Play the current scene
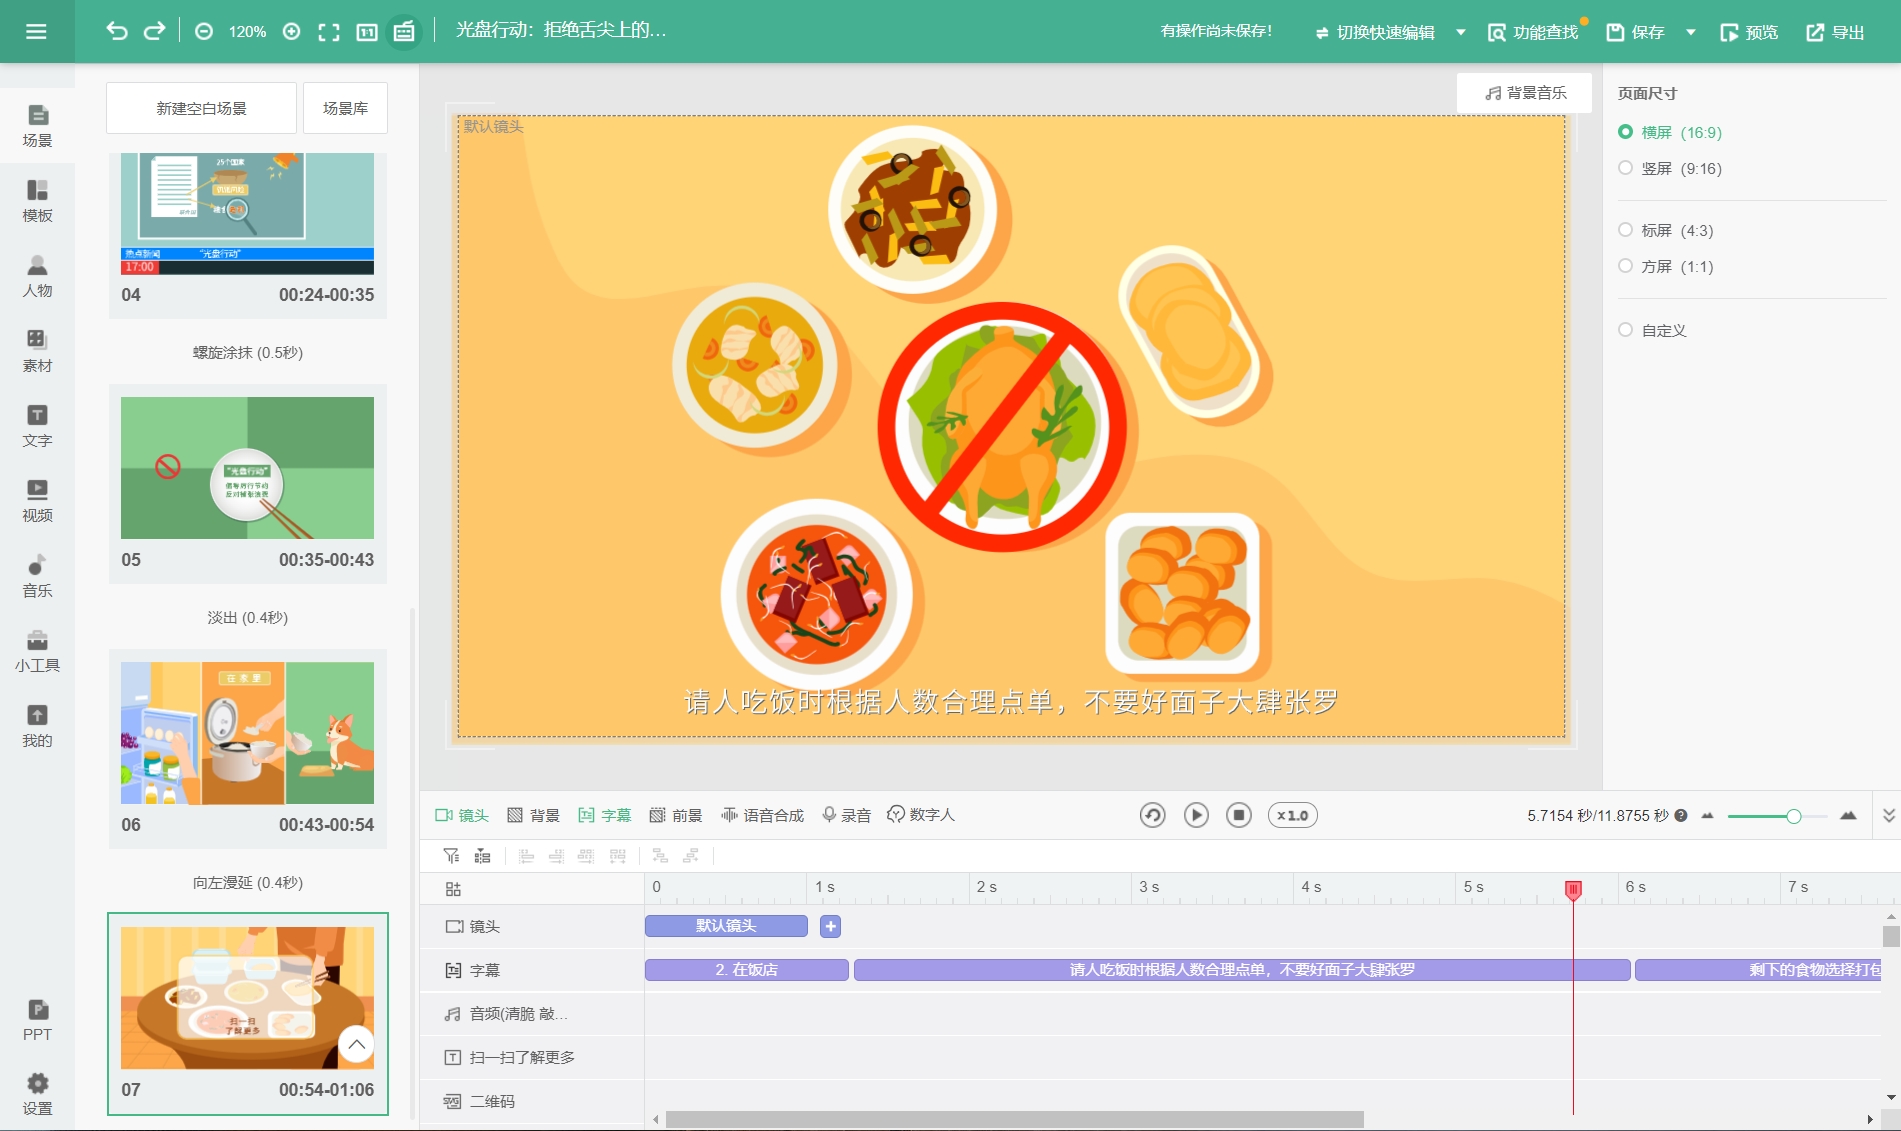Image resolution: width=1901 pixels, height=1131 pixels. click(x=1196, y=816)
